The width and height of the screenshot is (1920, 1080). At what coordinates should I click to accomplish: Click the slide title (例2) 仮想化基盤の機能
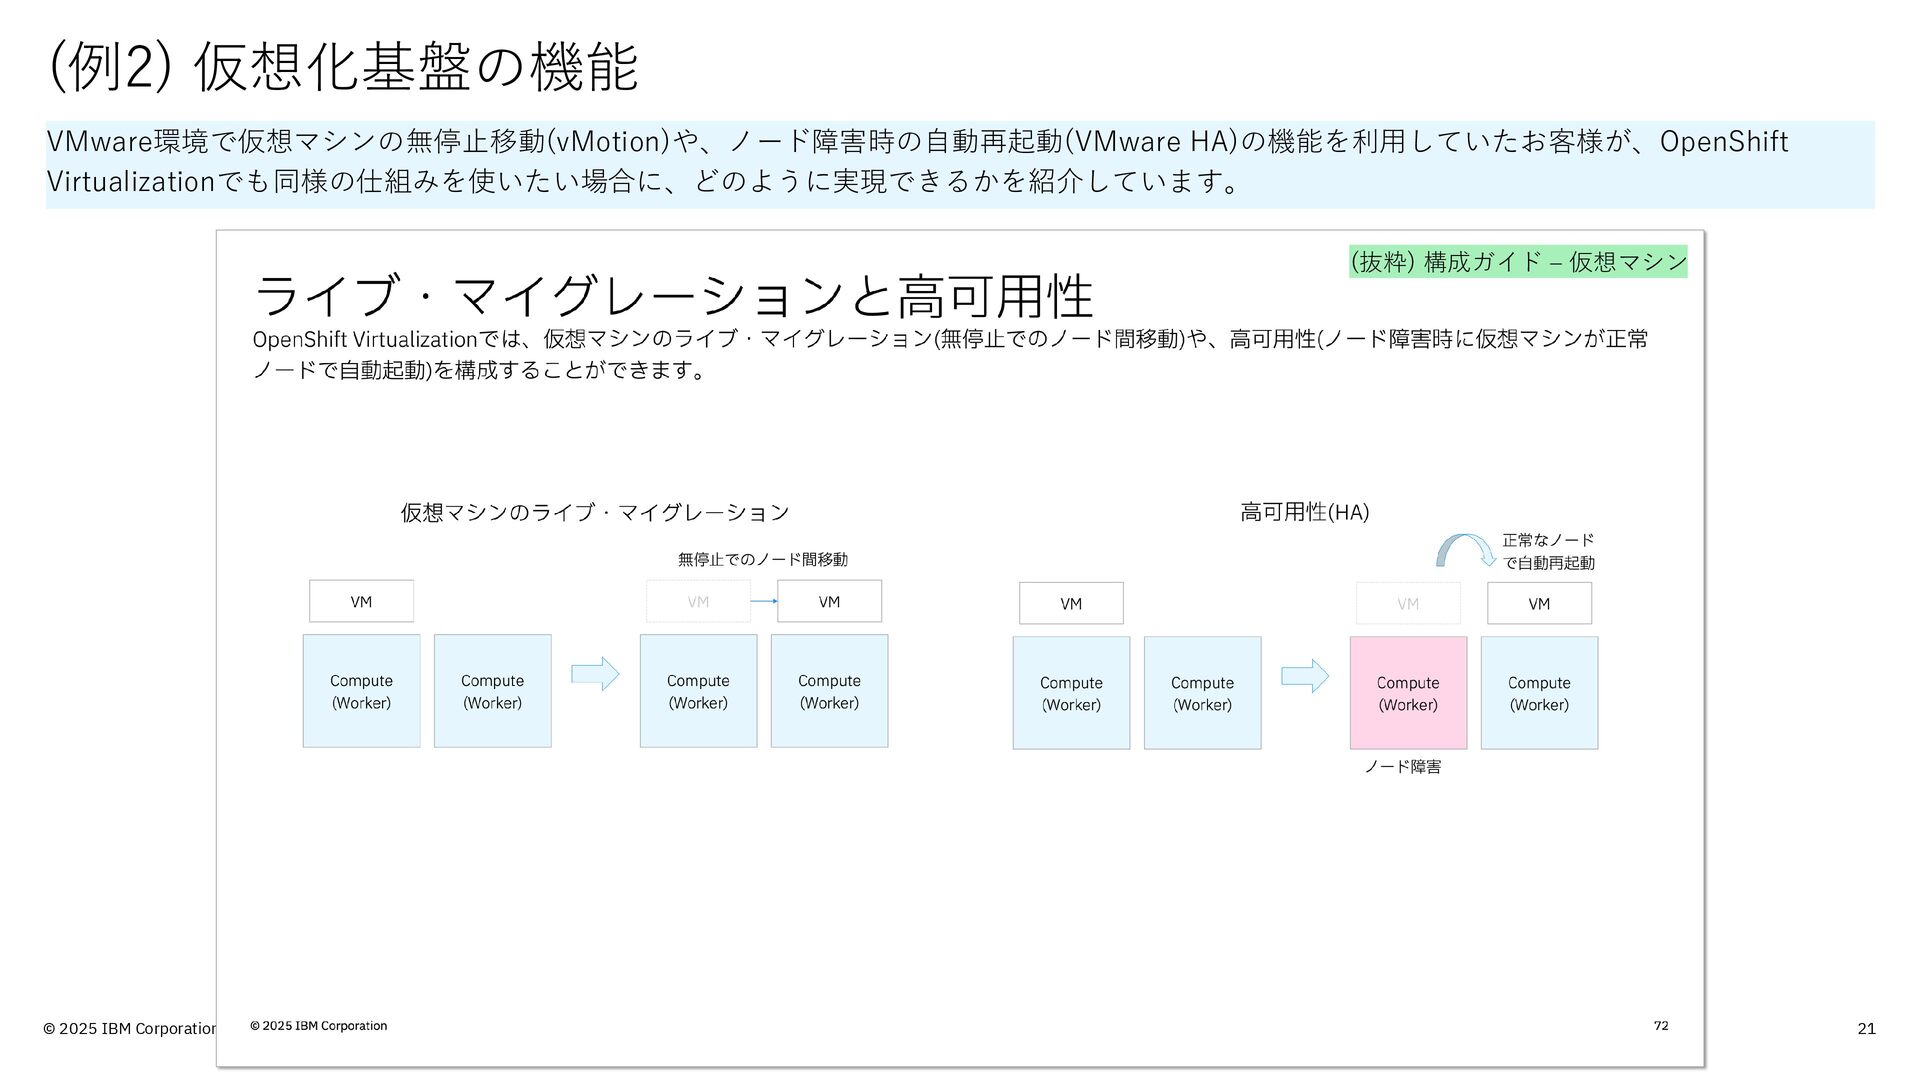tap(343, 67)
